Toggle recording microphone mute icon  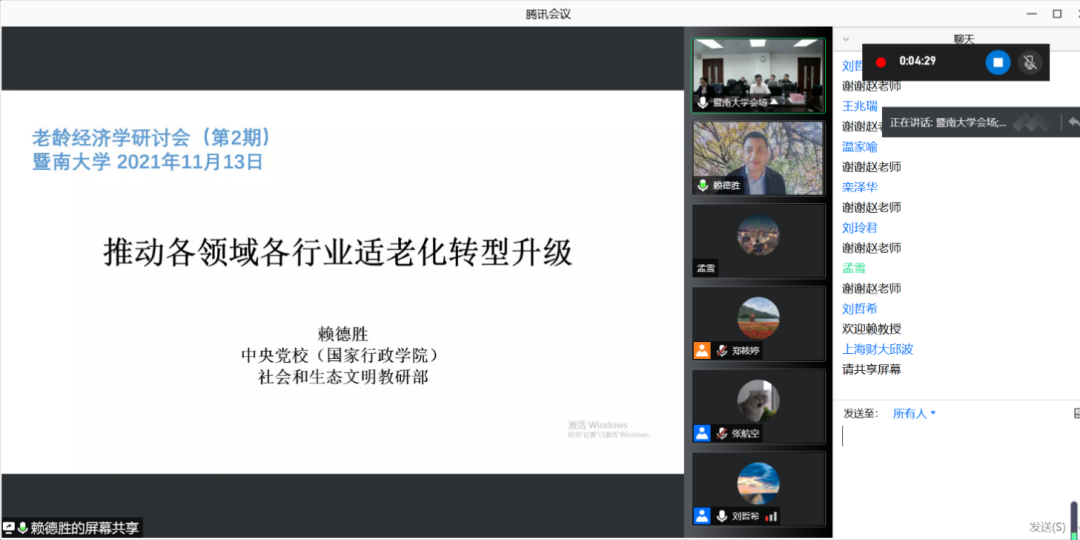[x=1029, y=62]
